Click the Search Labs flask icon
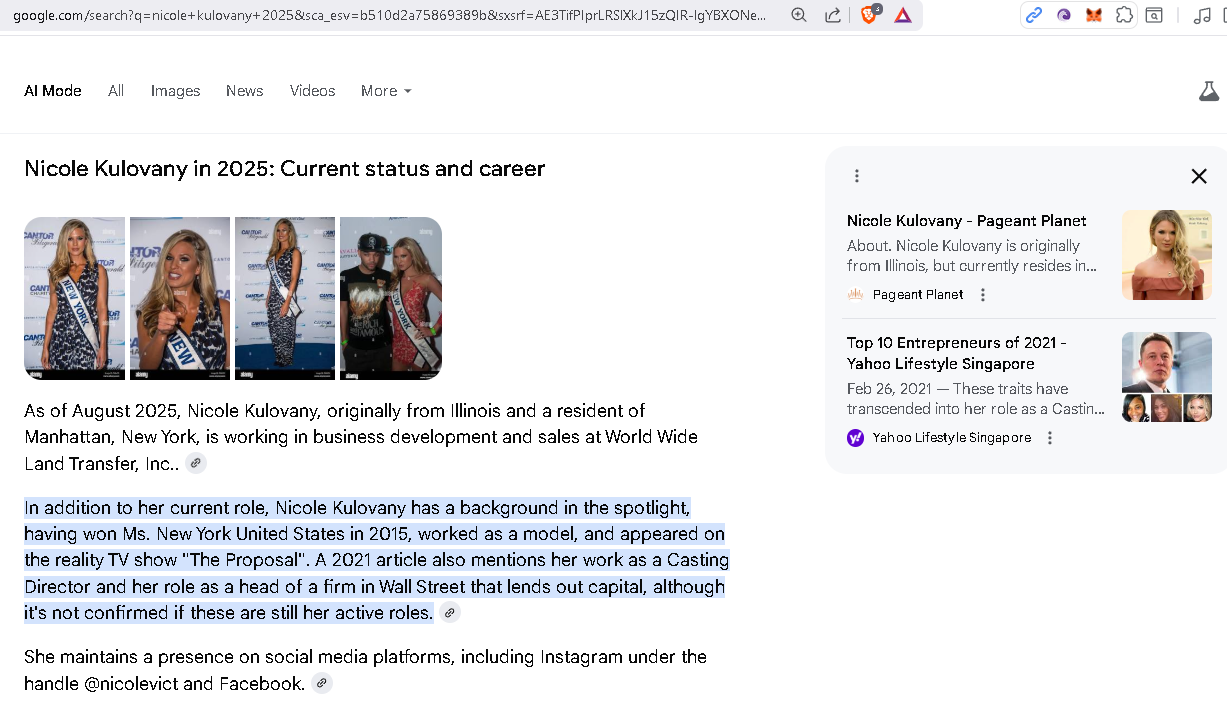This screenshot has width=1227, height=715. (x=1209, y=91)
